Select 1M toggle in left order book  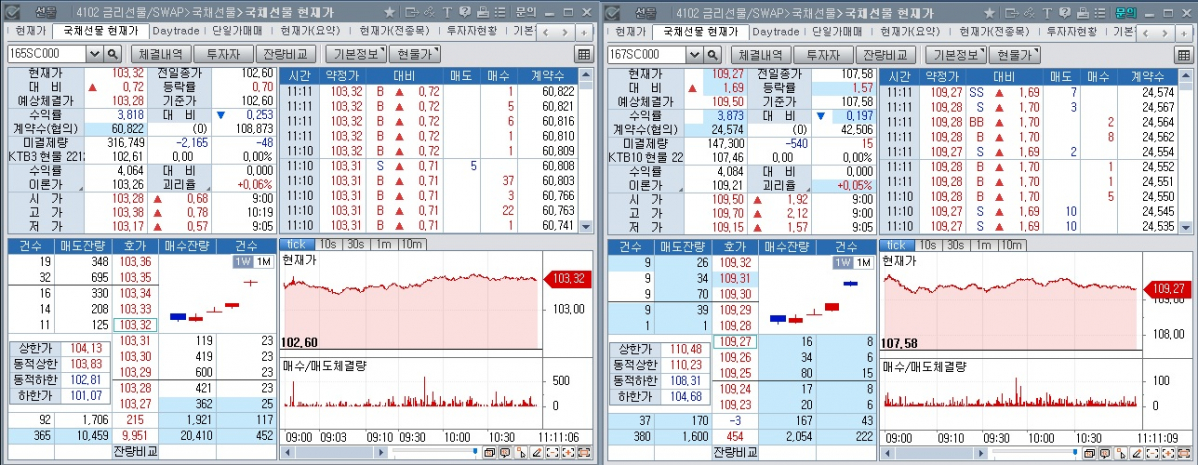264,261
